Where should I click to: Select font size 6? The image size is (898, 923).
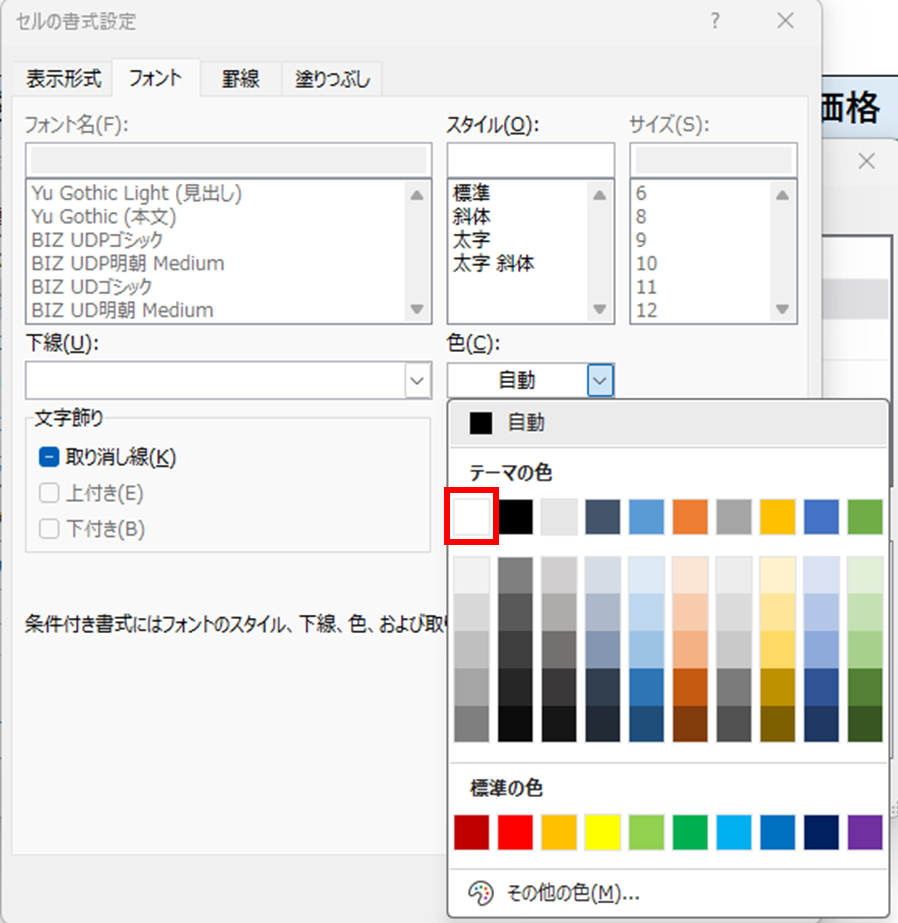641,193
